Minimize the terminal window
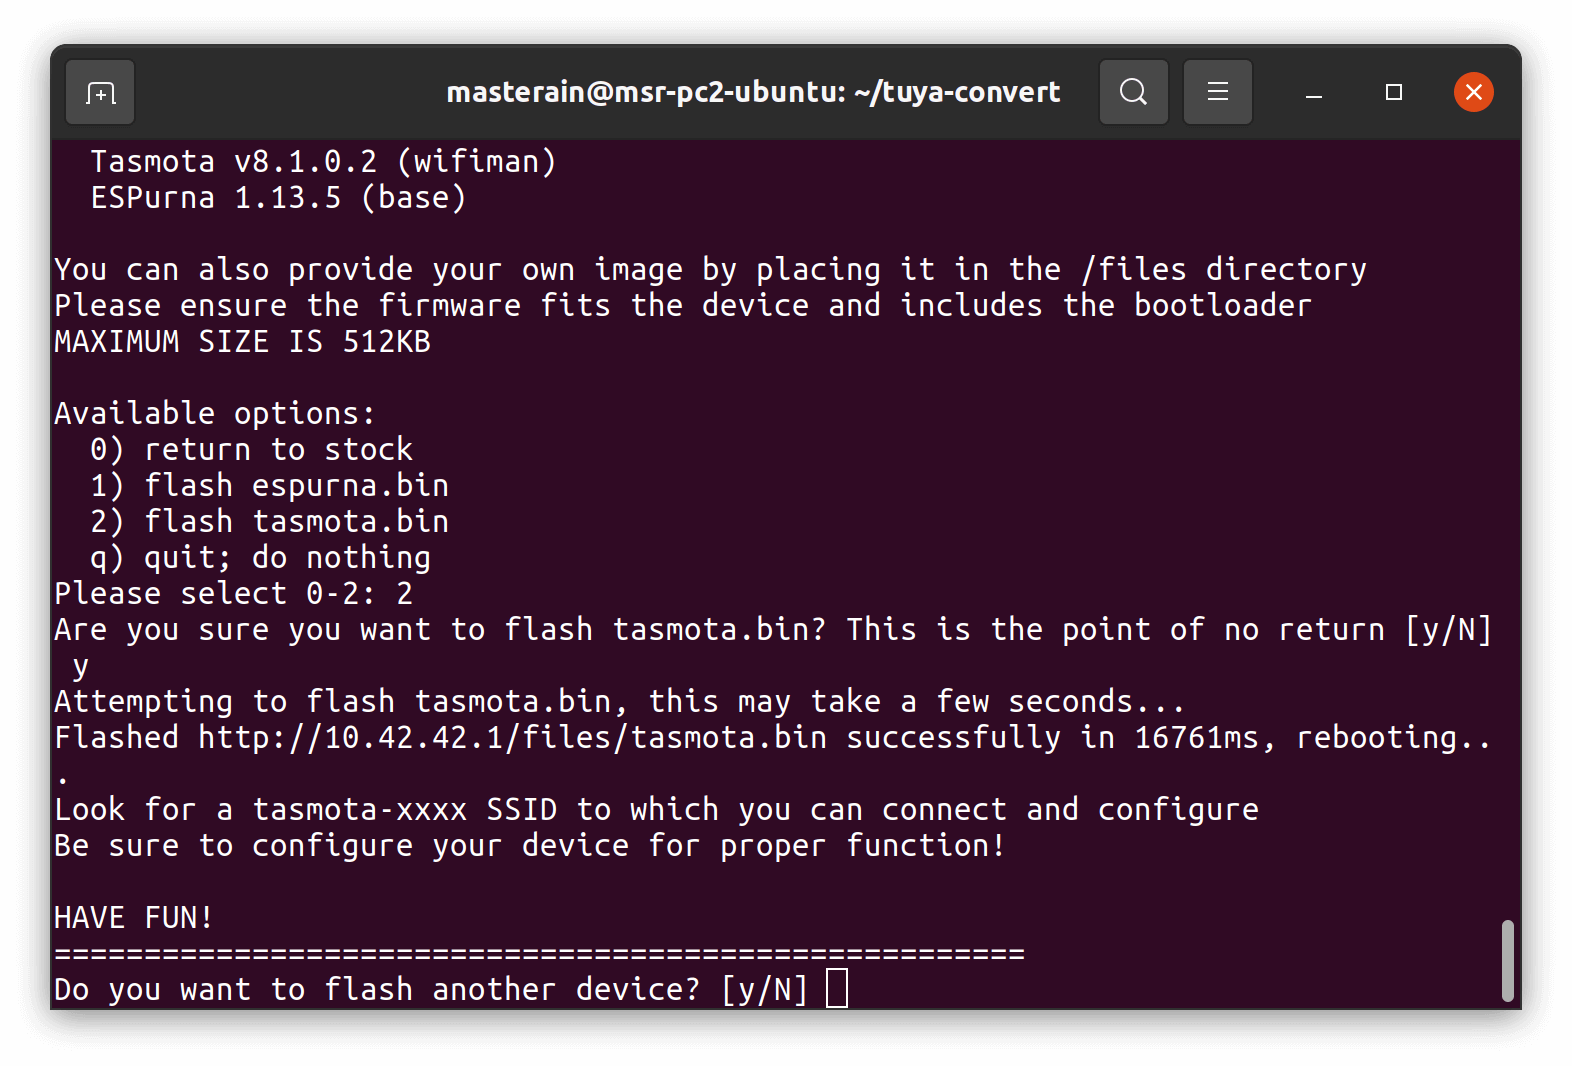The image size is (1572, 1066). pos(1314,93)
